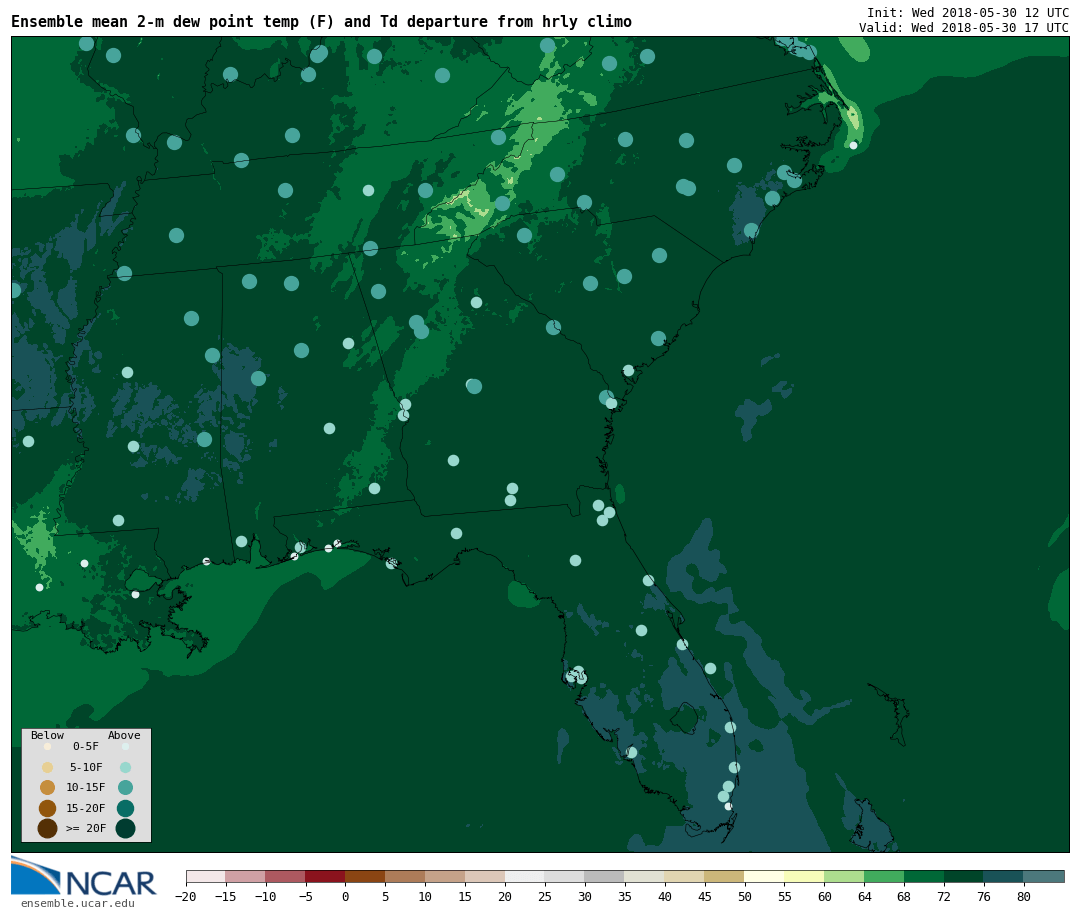
Task: Click the dark red colorbar swatch between -5 and 0
Action: point(325,876)
